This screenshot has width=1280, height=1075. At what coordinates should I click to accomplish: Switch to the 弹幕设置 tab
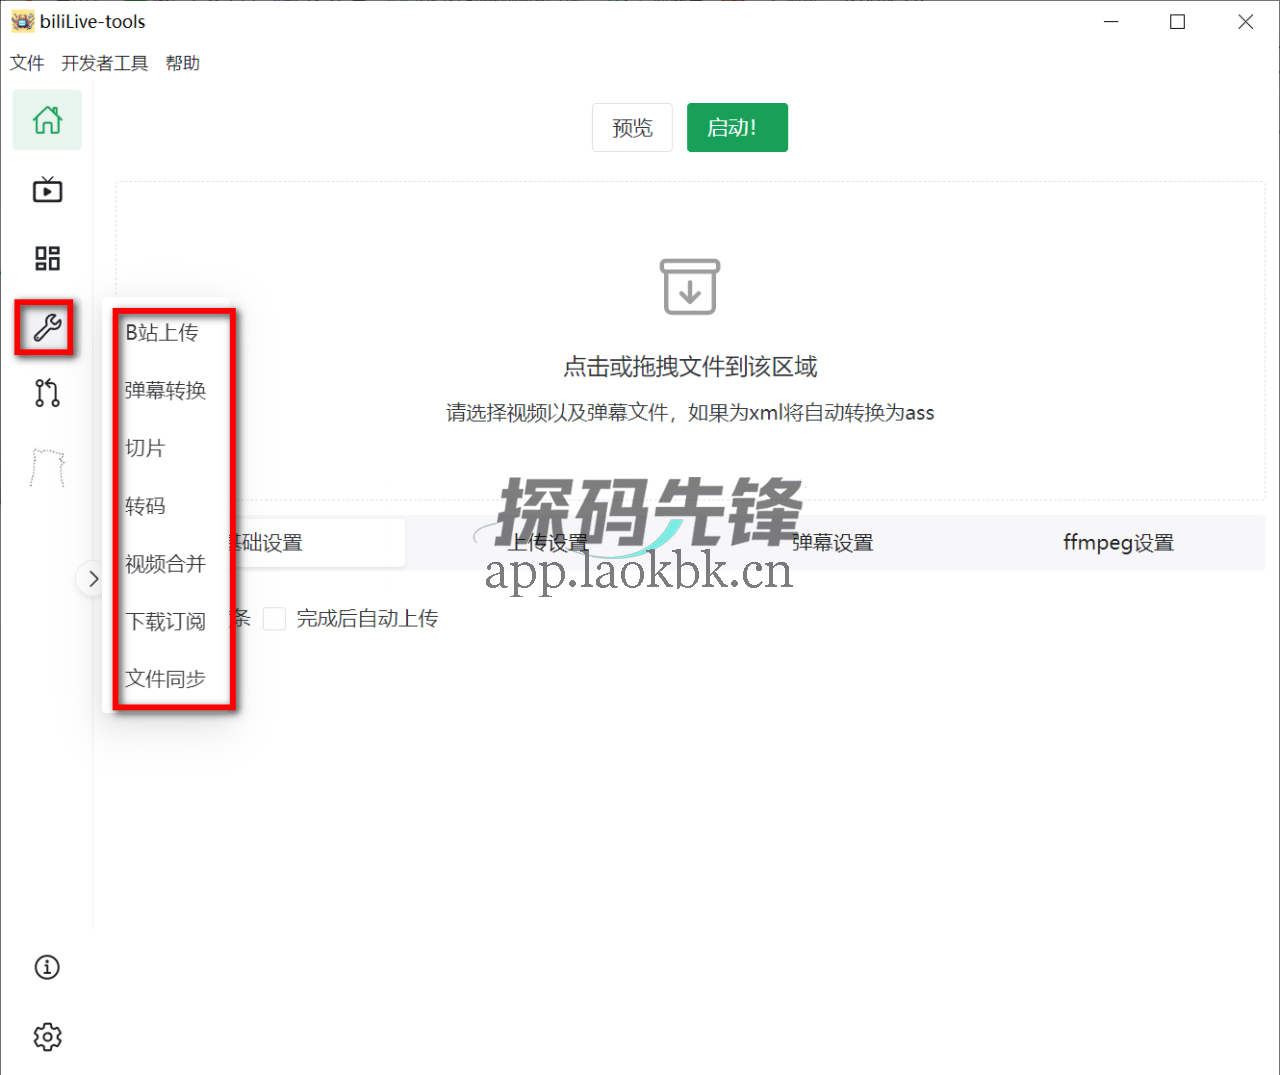click(x=833, y=543)
